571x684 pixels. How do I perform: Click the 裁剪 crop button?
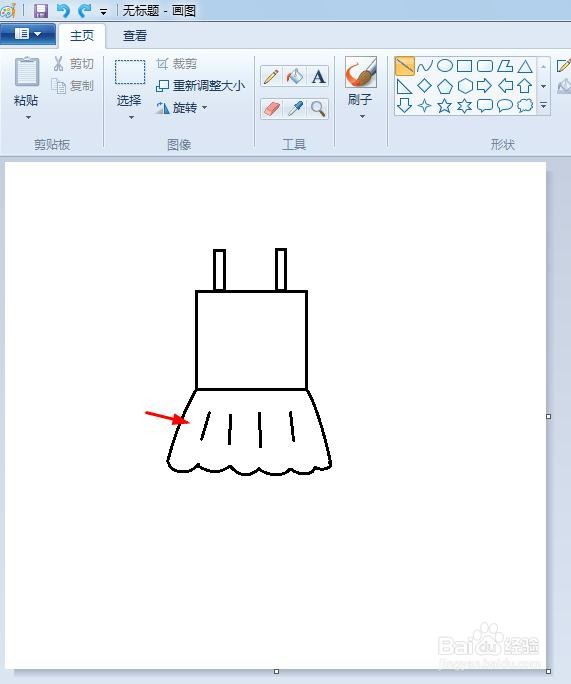[177, 64]
